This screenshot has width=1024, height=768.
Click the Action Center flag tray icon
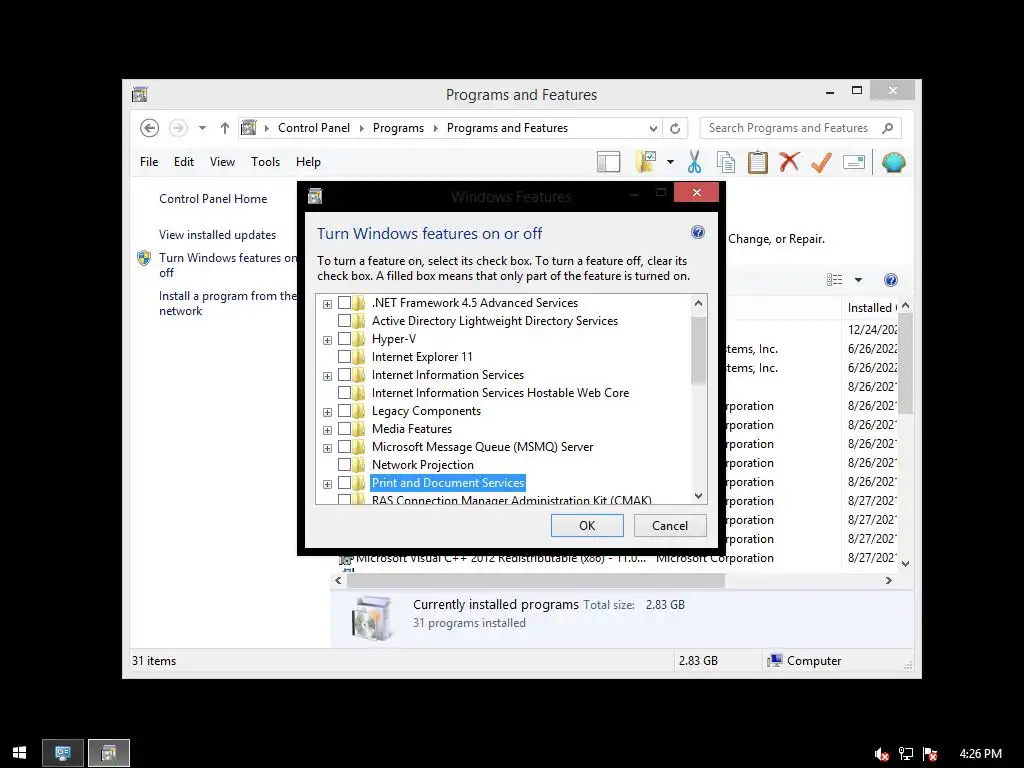click(x=930, y=754)
